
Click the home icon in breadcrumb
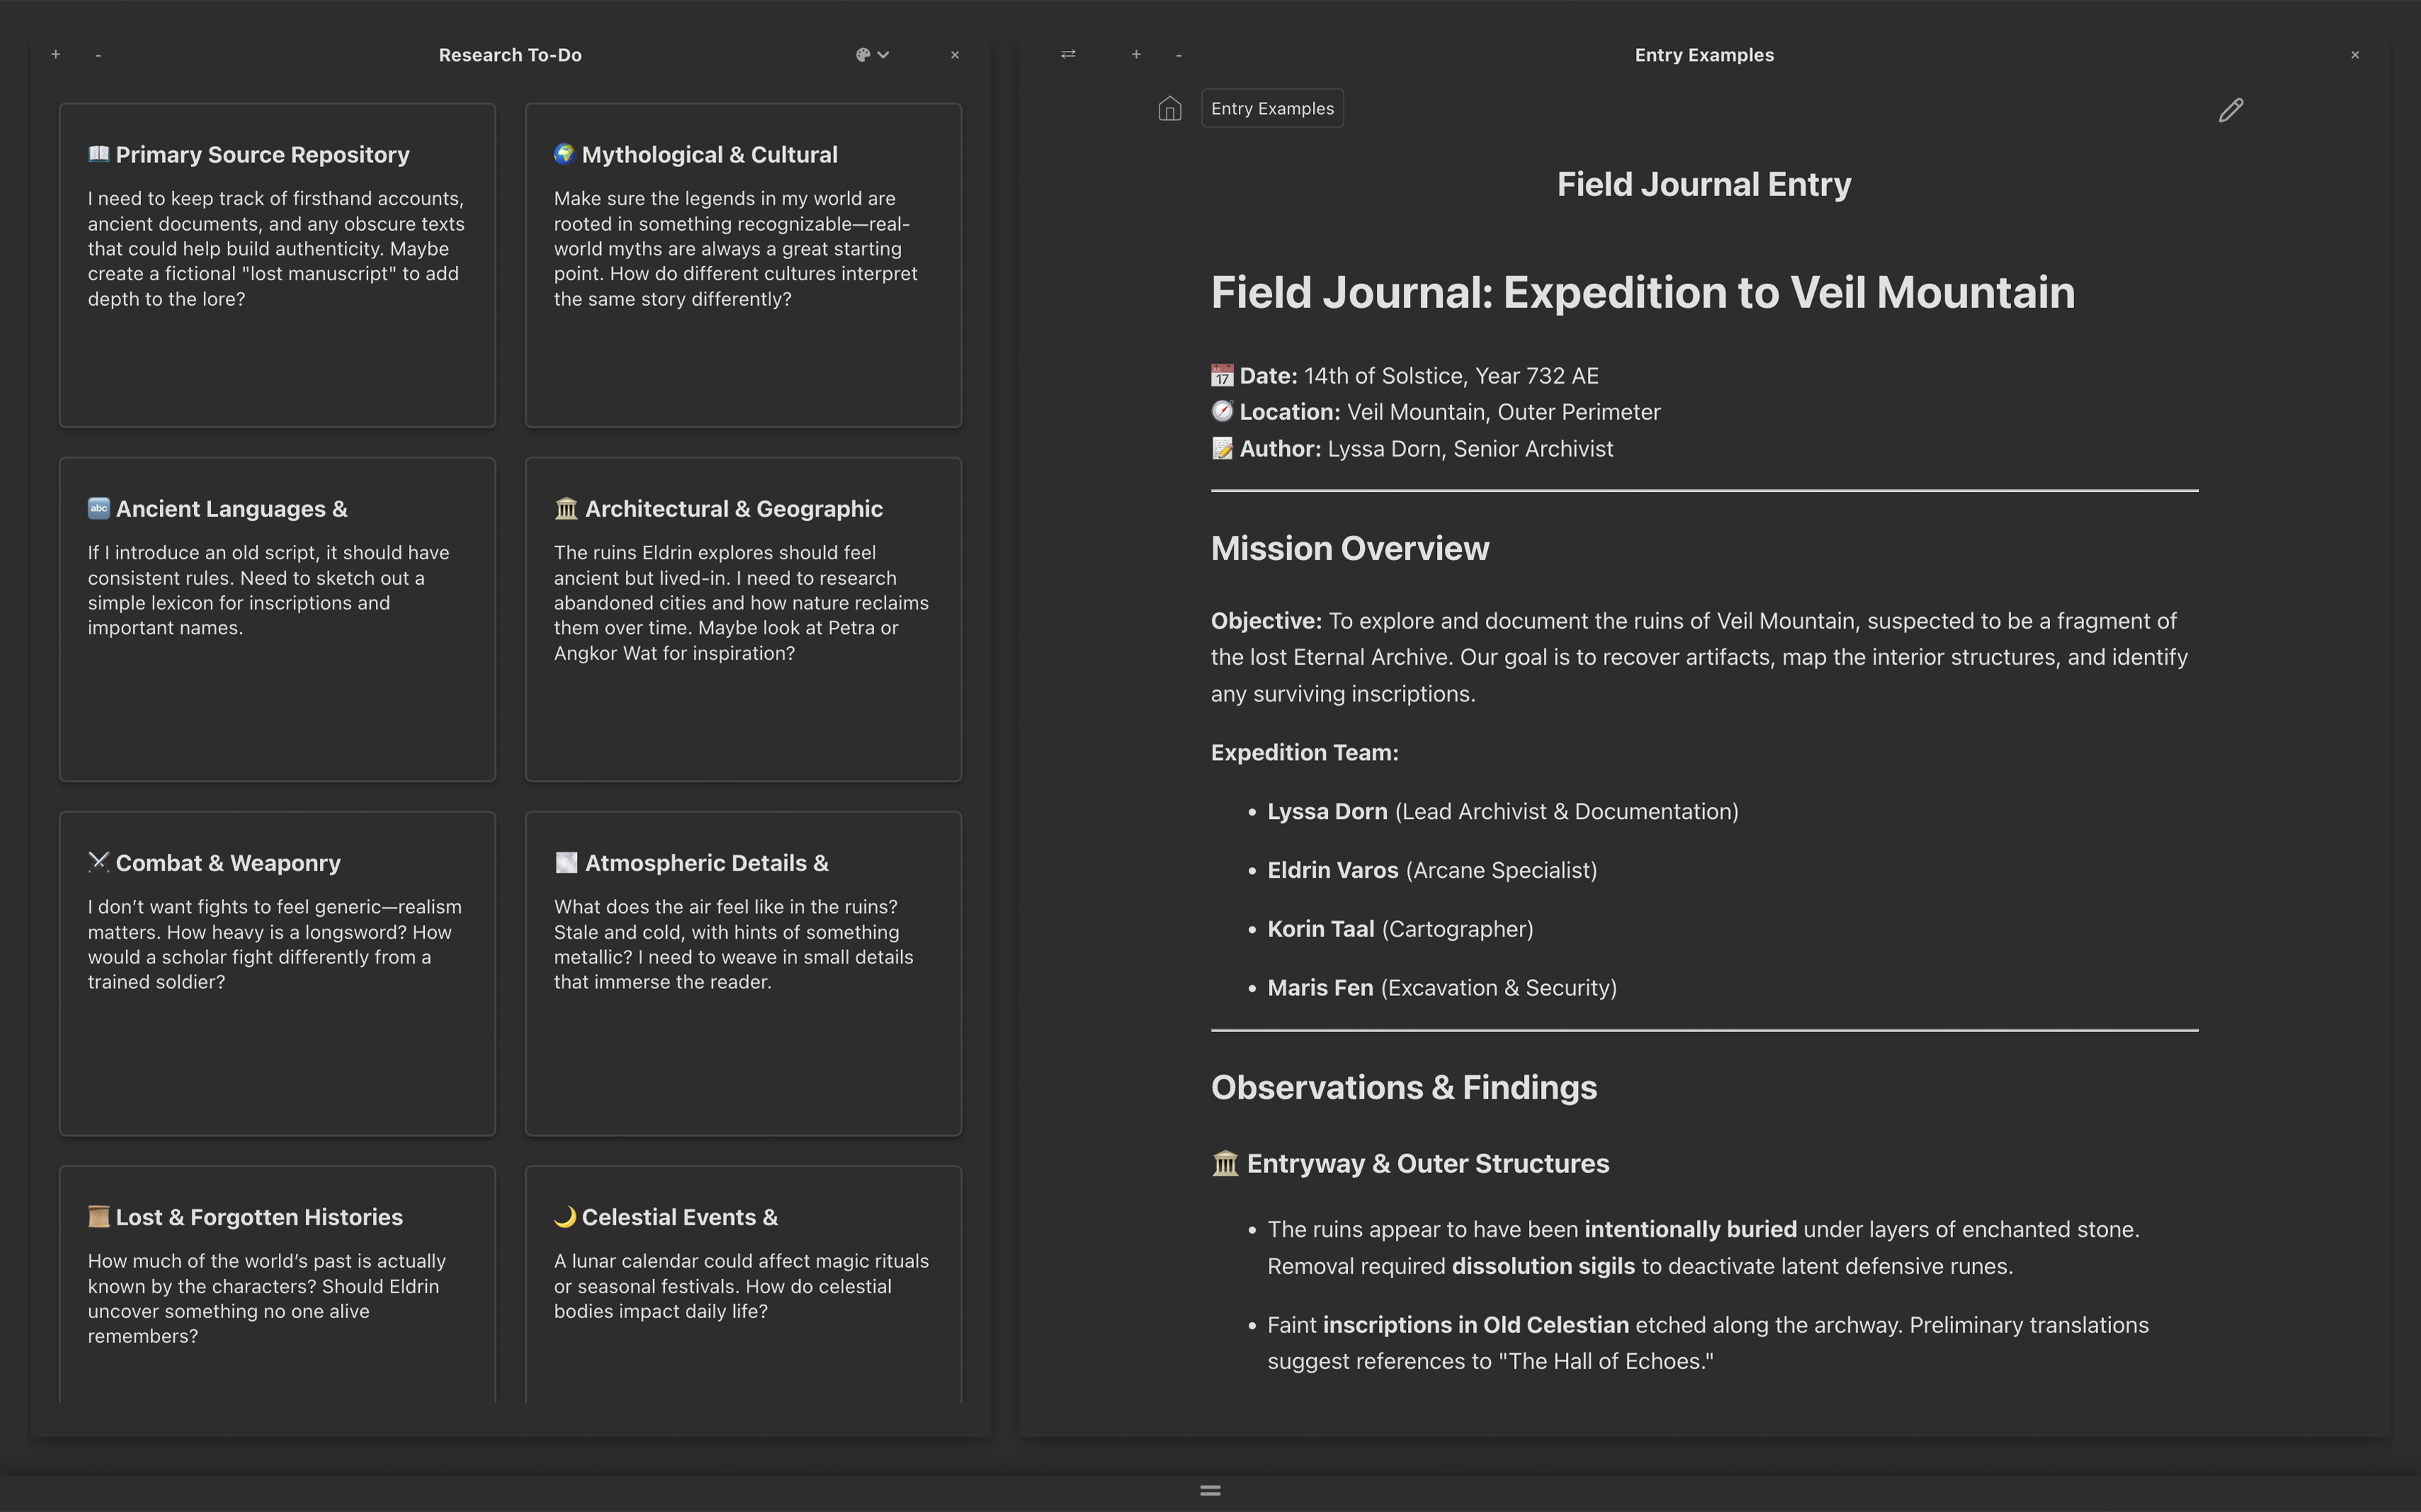click(1169, 108)
